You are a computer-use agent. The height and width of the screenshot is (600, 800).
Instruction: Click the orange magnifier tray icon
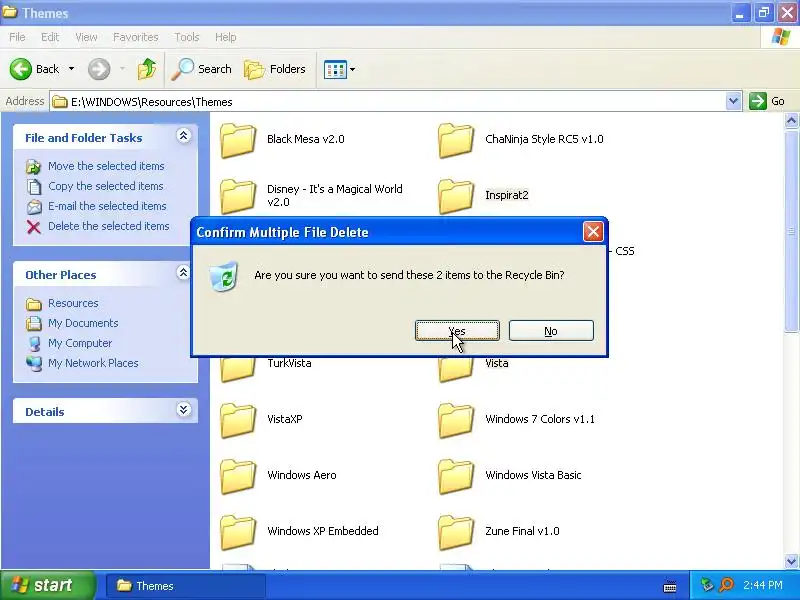[726, 585]
